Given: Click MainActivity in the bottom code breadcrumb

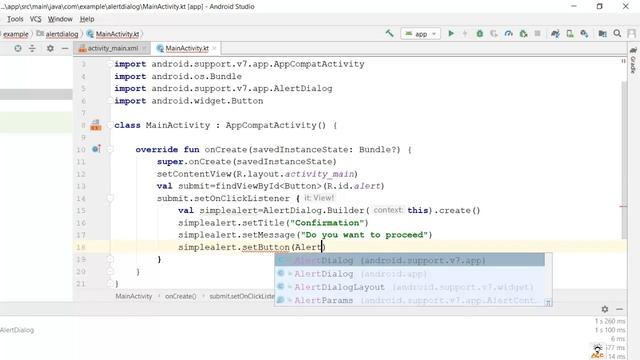Looking at the screenshot, I should pos(133,296).
